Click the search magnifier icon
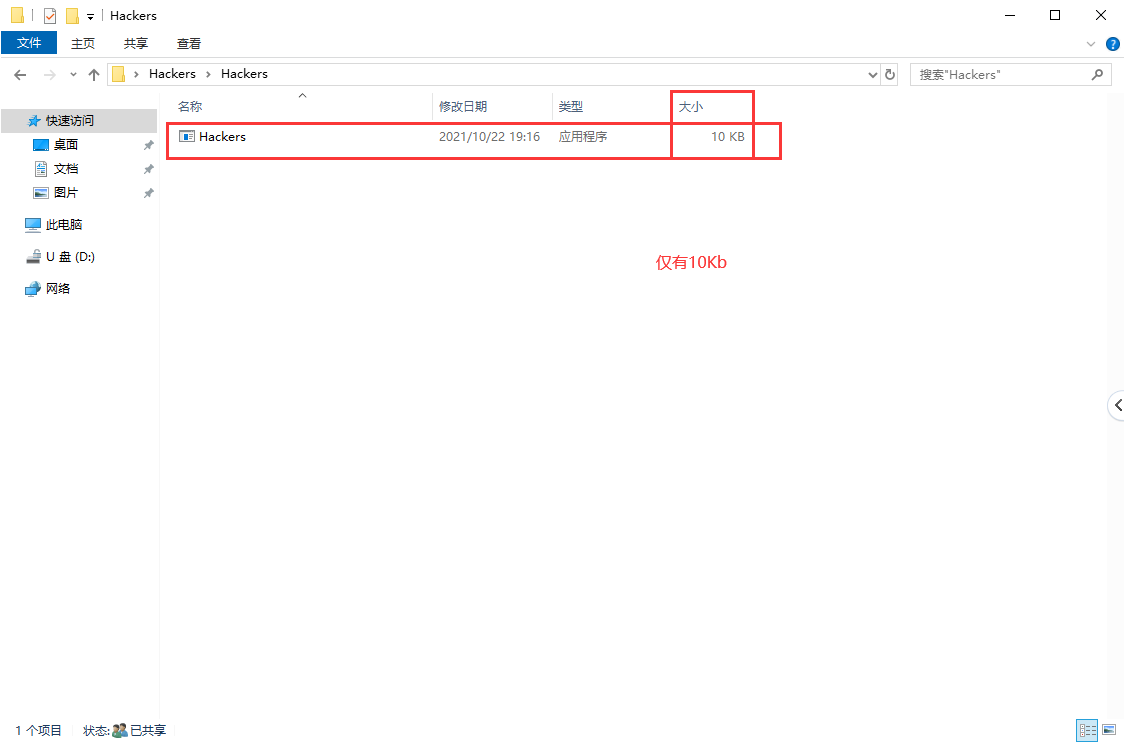The width and height of the screenshot is (1125, 743). coord(1097,74)
